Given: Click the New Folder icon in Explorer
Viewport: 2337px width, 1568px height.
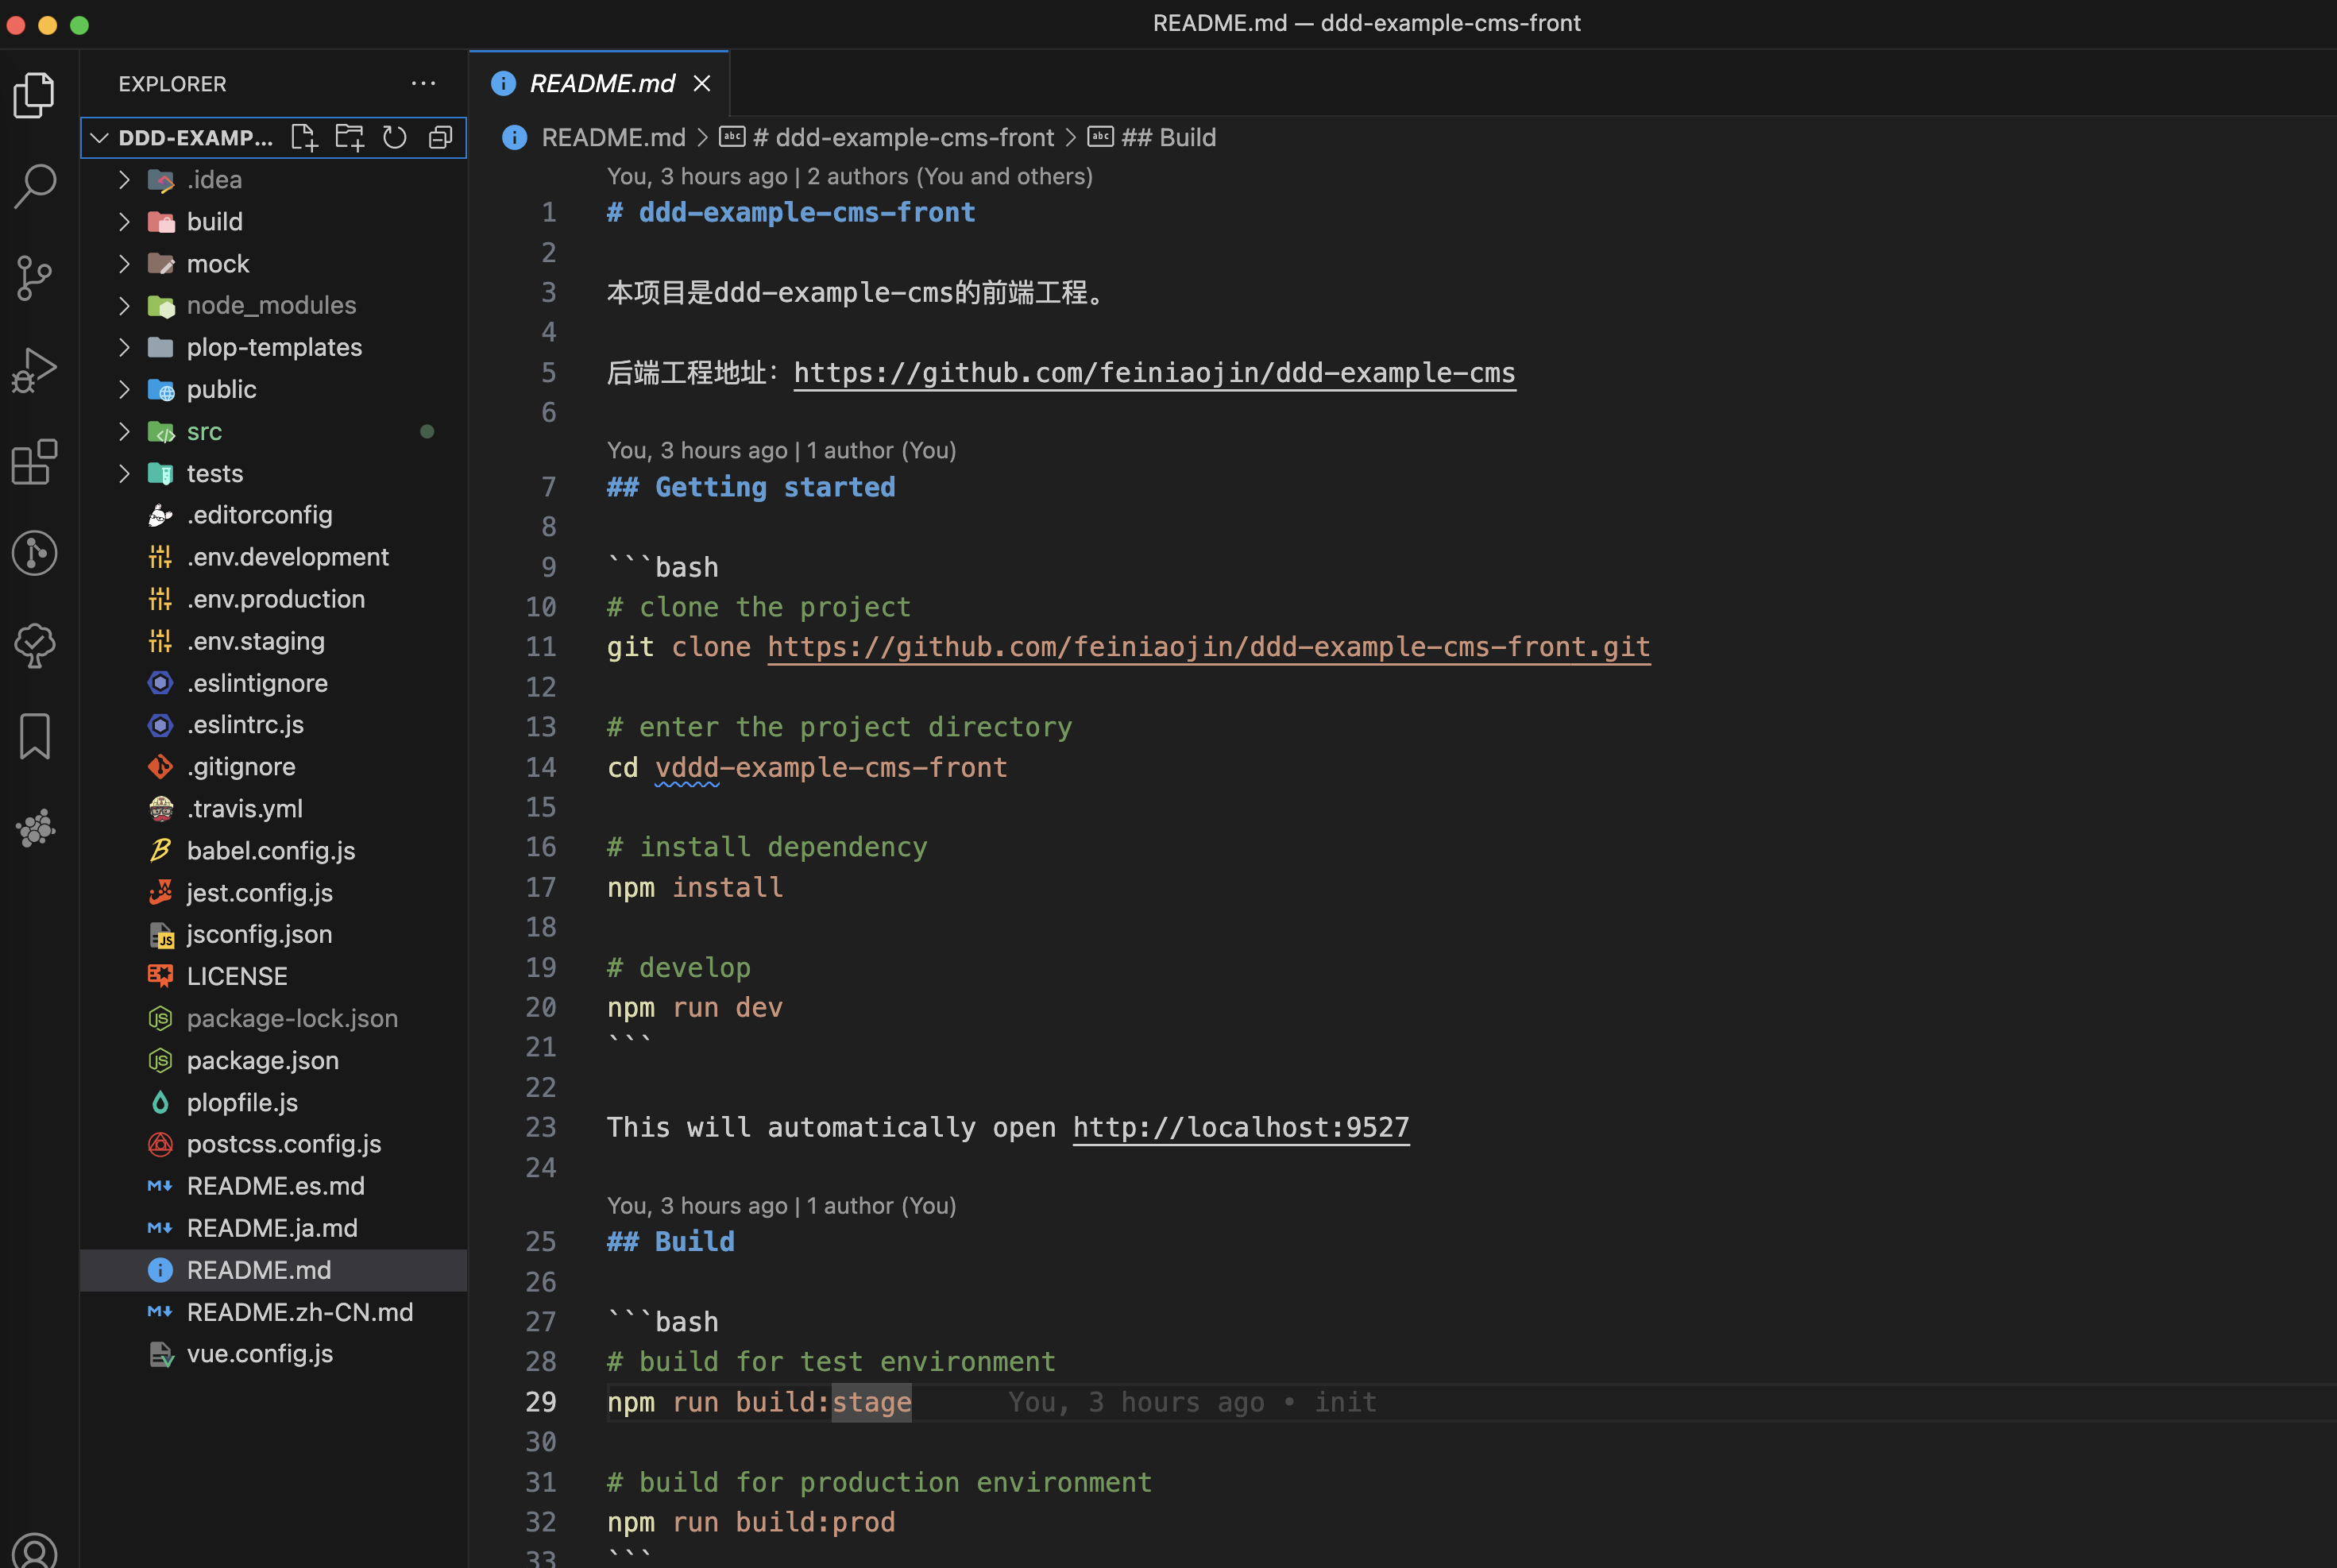Looking at the screenshot, I should [x=349, y=137].
